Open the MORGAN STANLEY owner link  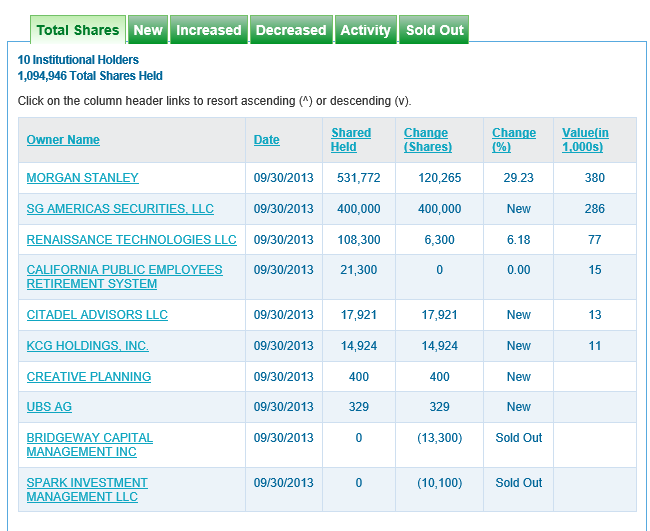point(82,178)
